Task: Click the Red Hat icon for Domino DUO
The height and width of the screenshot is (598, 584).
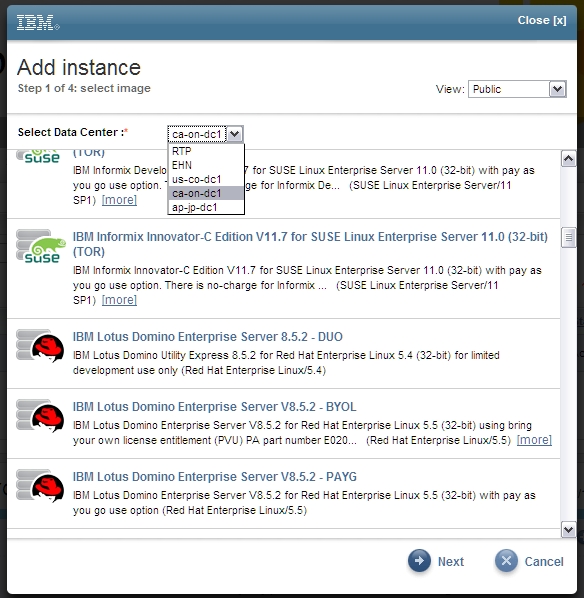Action: [x=40, y=346]
